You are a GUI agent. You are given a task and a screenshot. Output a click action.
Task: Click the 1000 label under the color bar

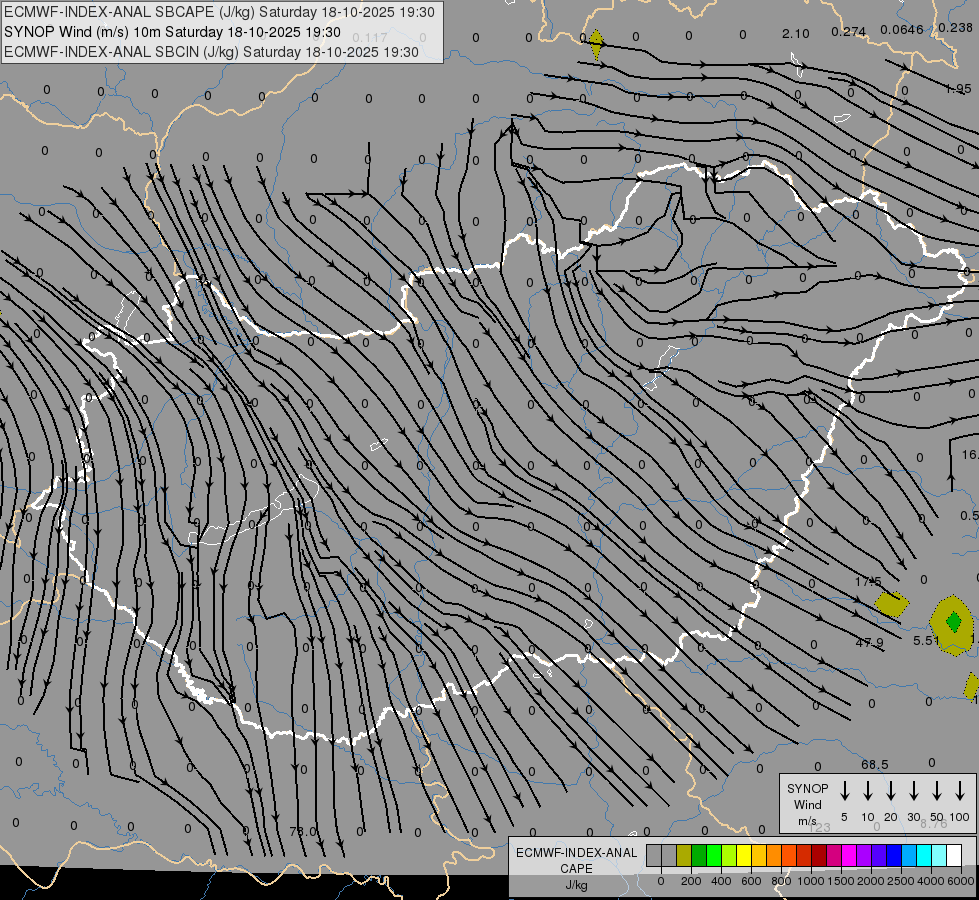point(810,881)
